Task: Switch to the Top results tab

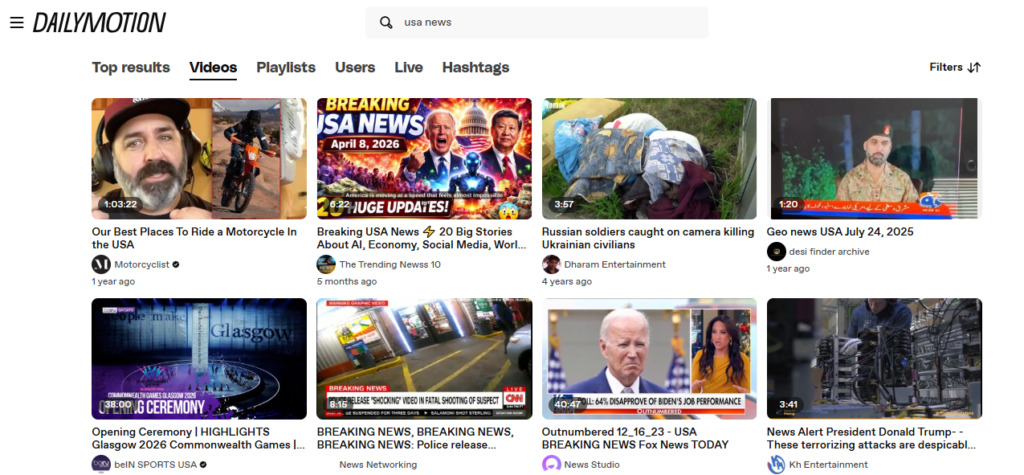Action: pyautogui.click(x=131, y=67)
